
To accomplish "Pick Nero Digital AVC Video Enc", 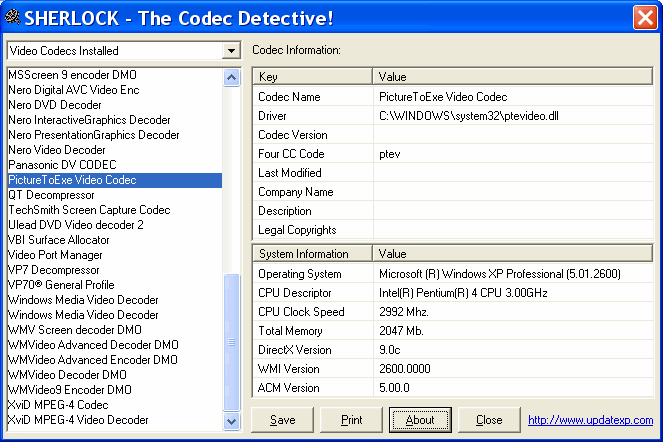I will (x=74, y=90).
